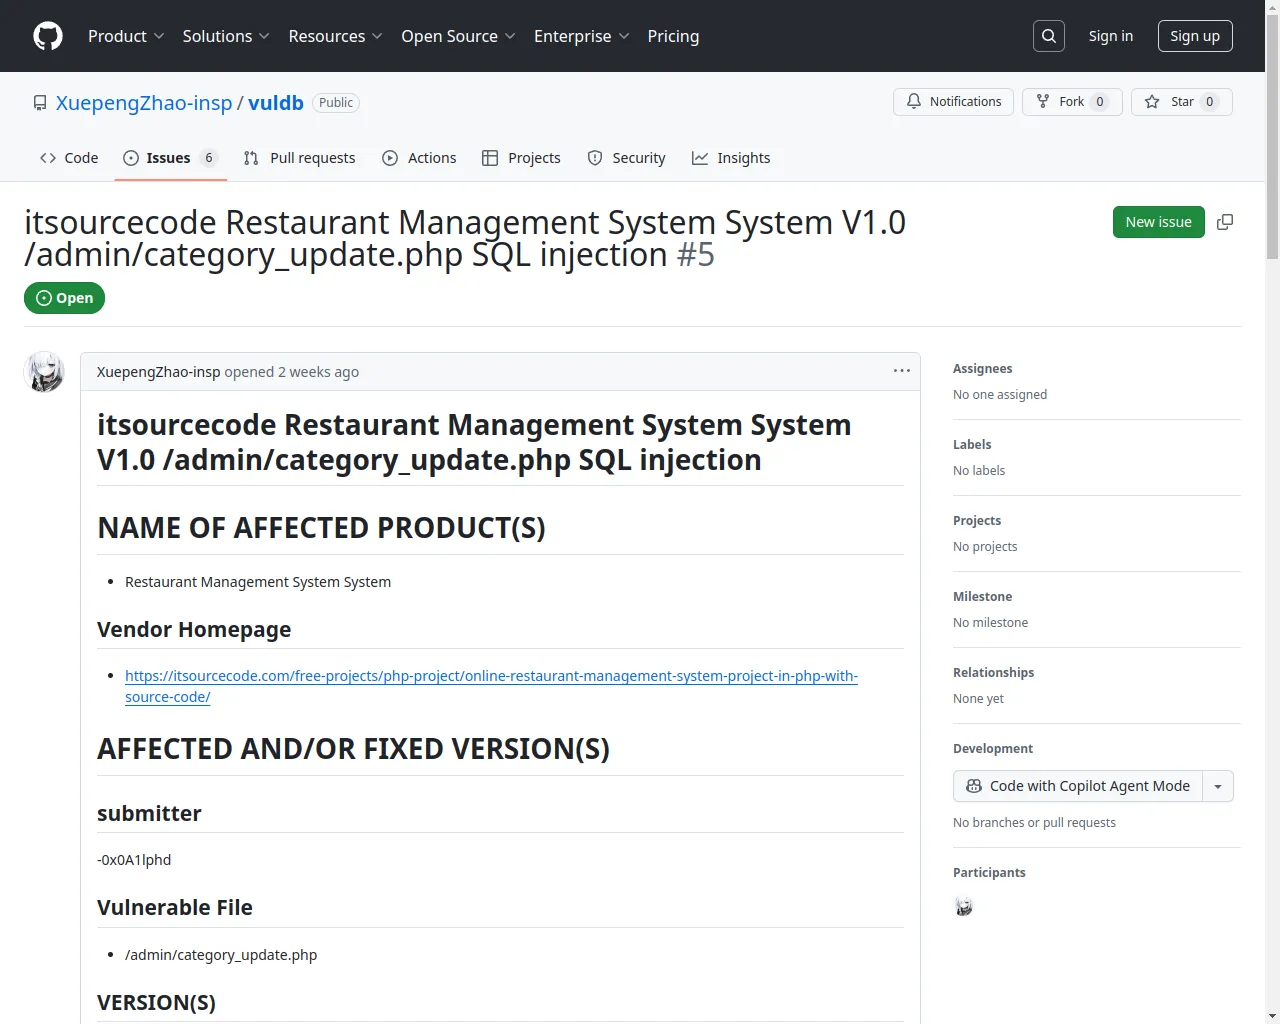The height and width of the screenshot is (1024, 1280).
Task: Click the 'Restaurant Management System System' bullet
Action: click(x=258, y=582)
